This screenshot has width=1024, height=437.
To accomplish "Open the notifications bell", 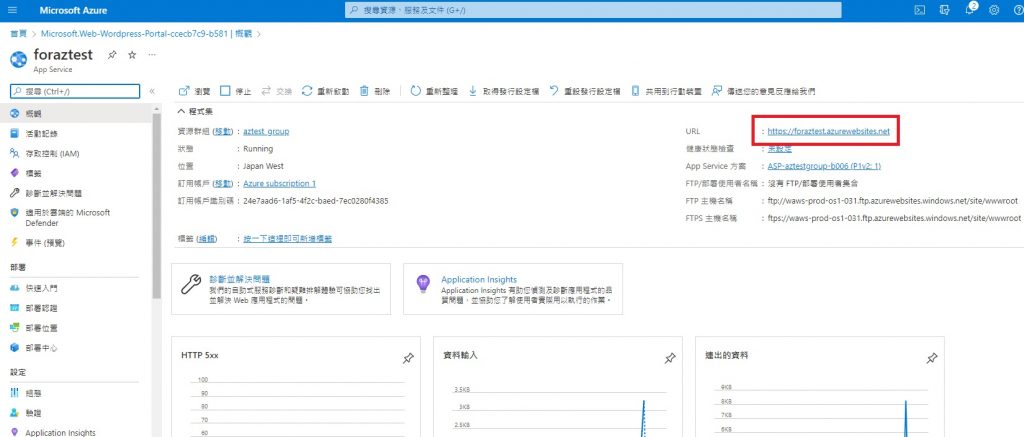I will pos(970,10).
